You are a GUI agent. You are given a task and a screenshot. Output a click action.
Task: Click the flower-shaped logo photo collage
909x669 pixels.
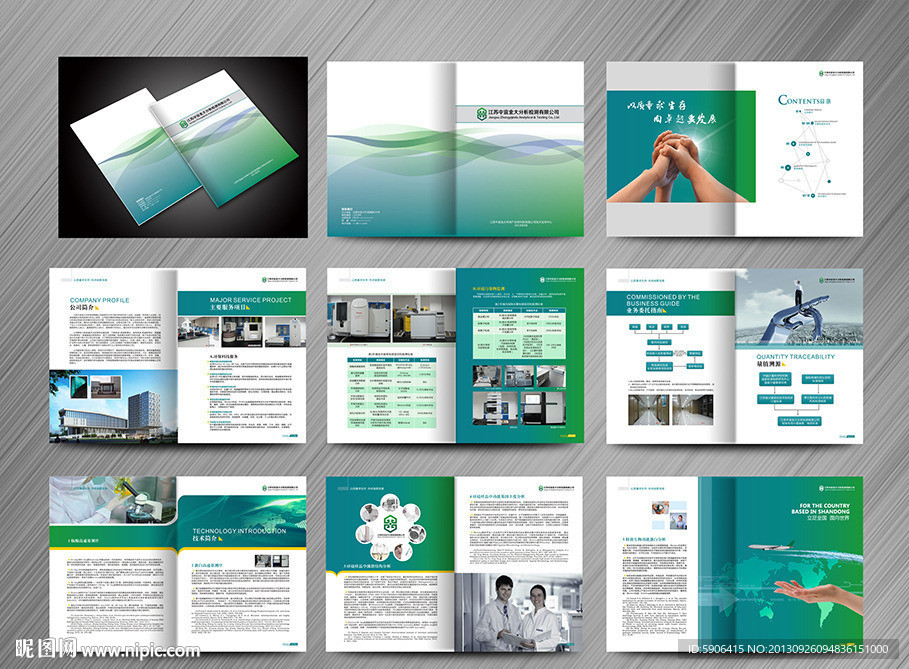point(392,526)
